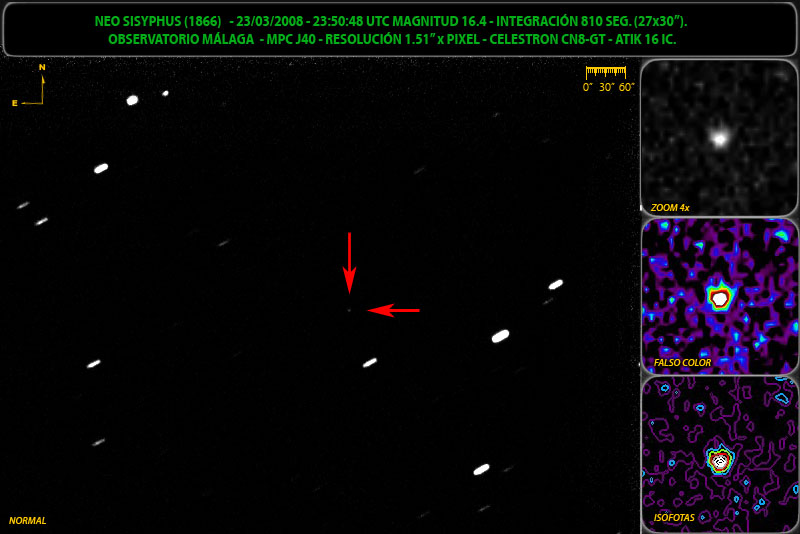Open the FALSO COLOR inset image
Image resolution: width=800 pixels, height=534 pixels.
click(719, 296)
